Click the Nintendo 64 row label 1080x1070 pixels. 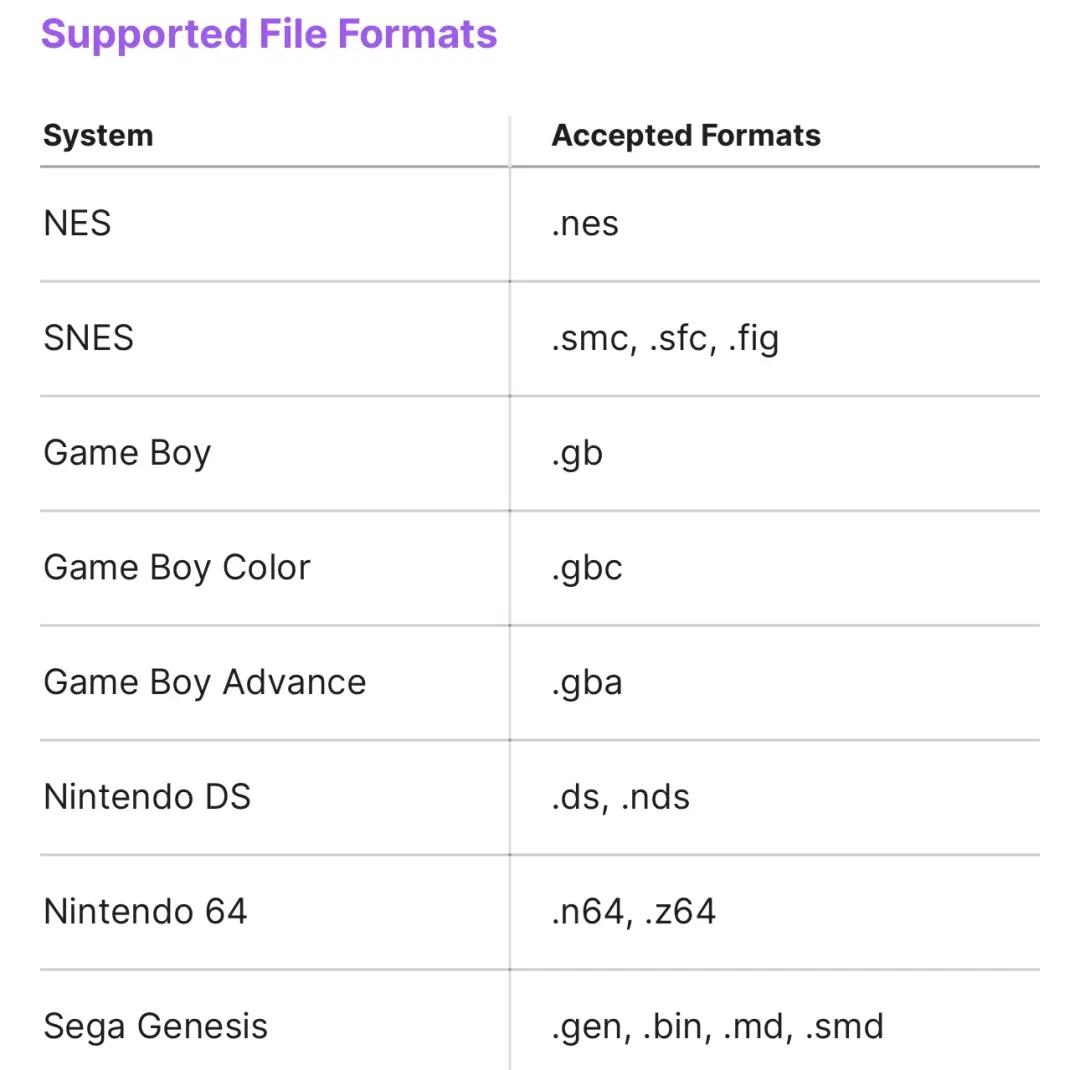click(145, 912)
